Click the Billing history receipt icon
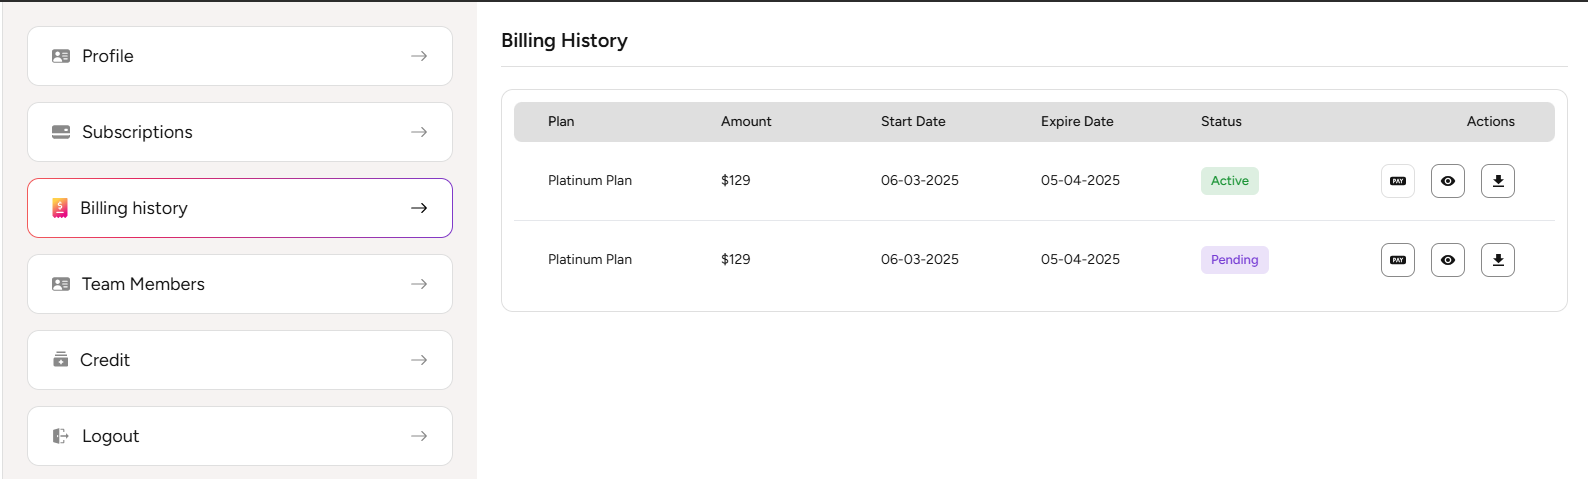Image resolution: width=1588 pixels, height=479 pixels. 60,208
